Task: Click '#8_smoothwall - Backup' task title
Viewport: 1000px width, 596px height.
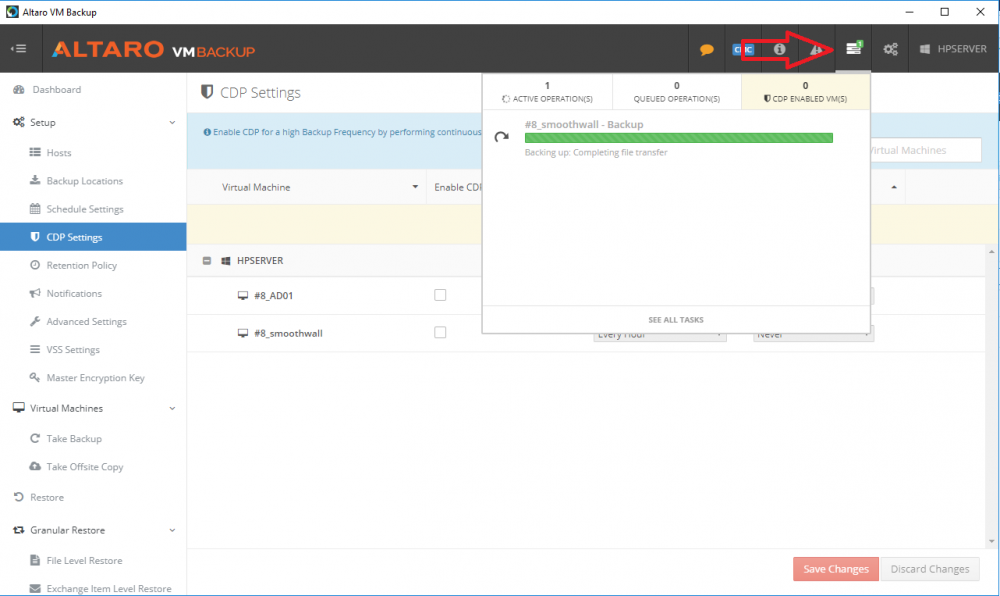Action: (584, 124)
